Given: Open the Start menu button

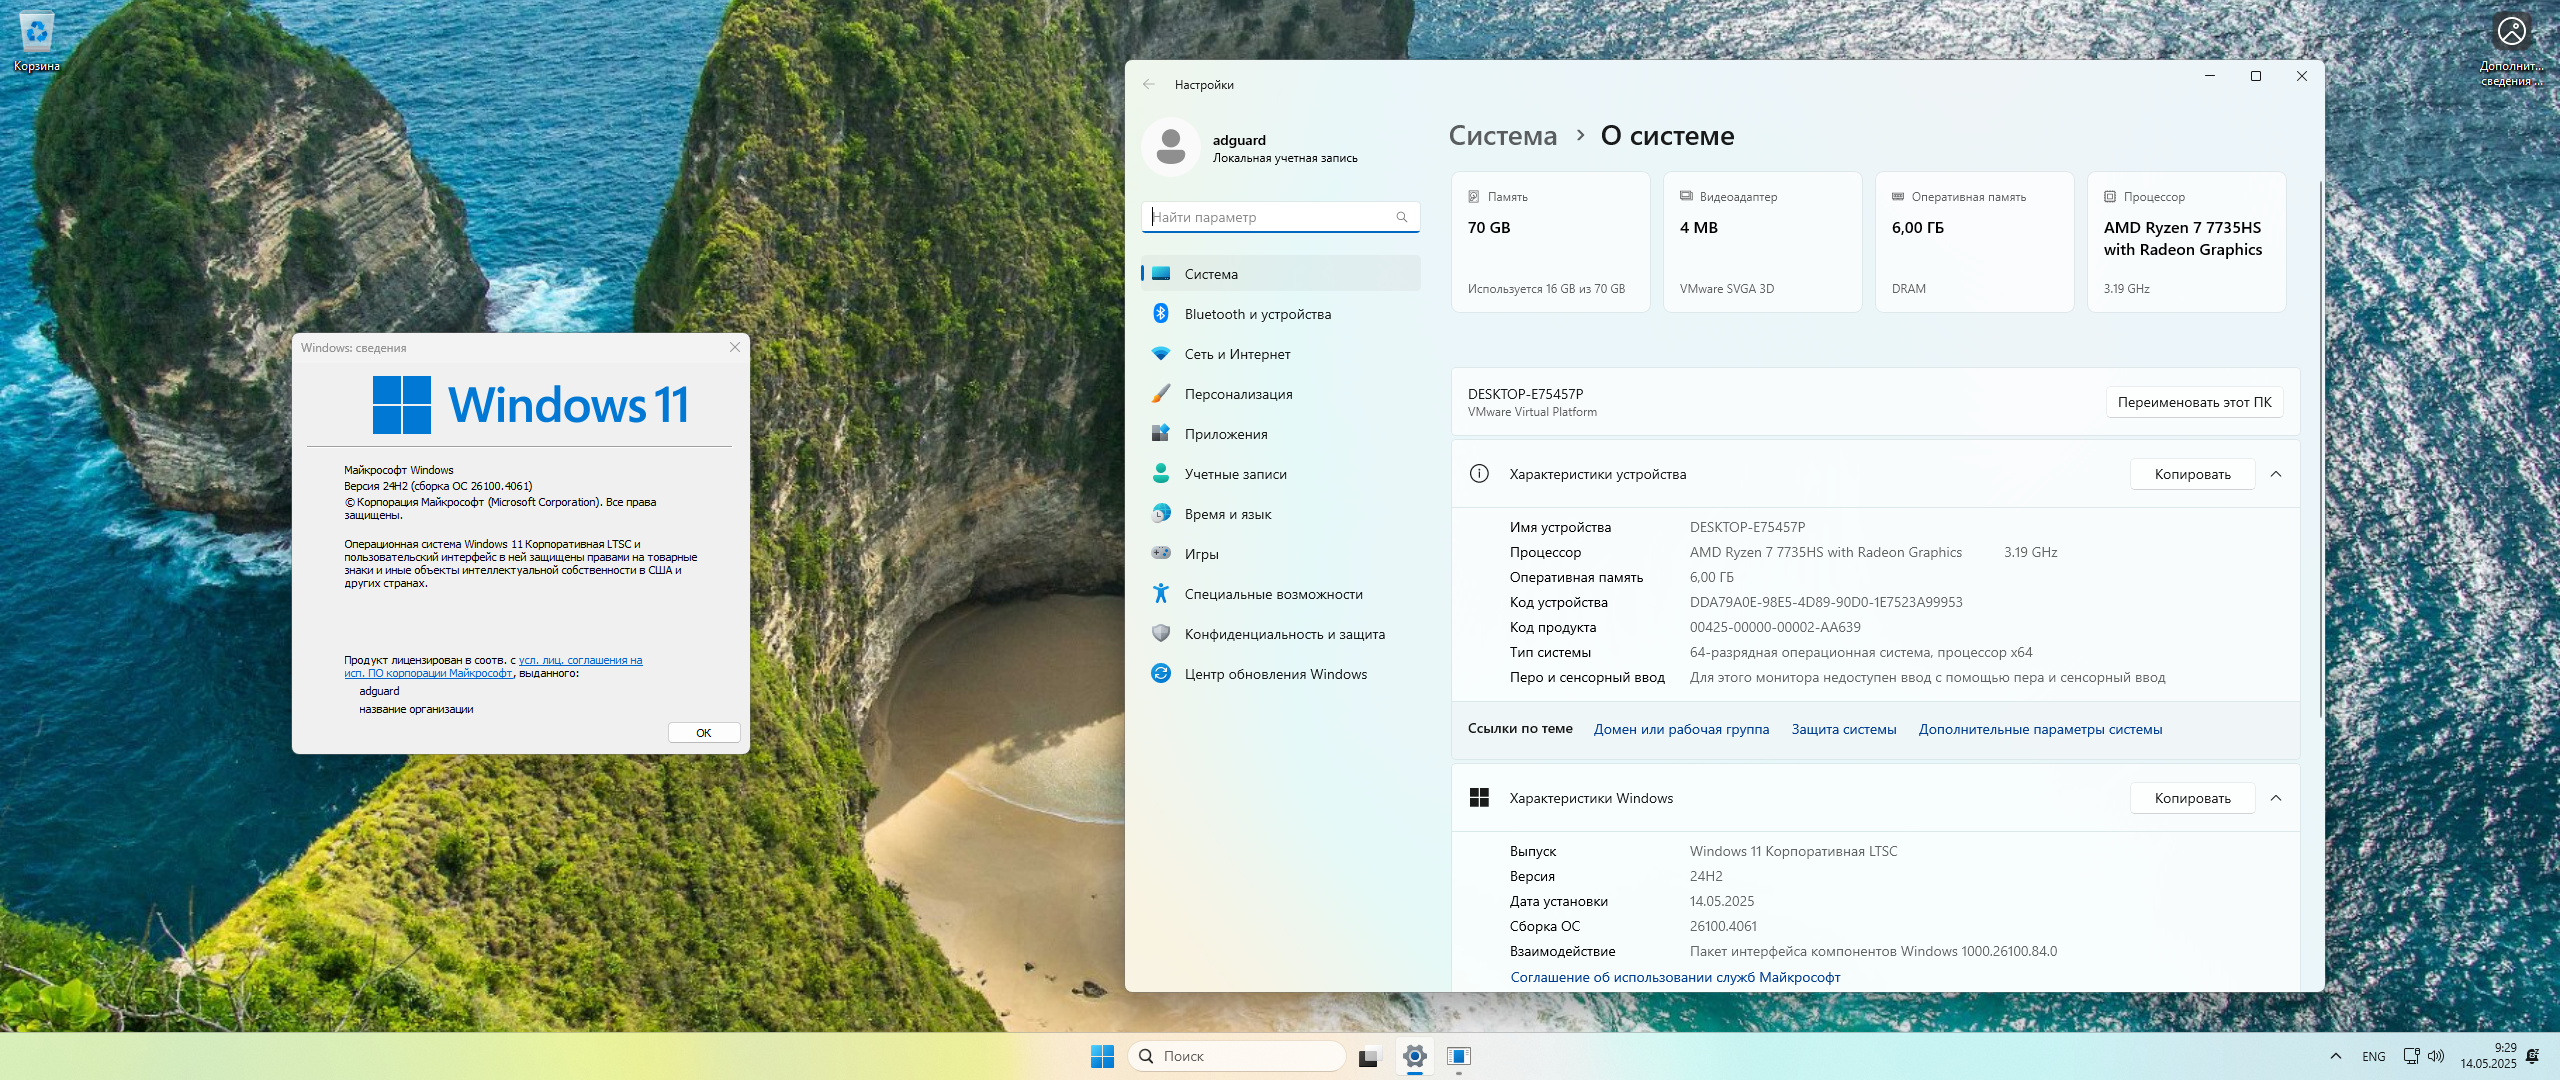Looking at the screenshot, I should pos(1102,1056).
